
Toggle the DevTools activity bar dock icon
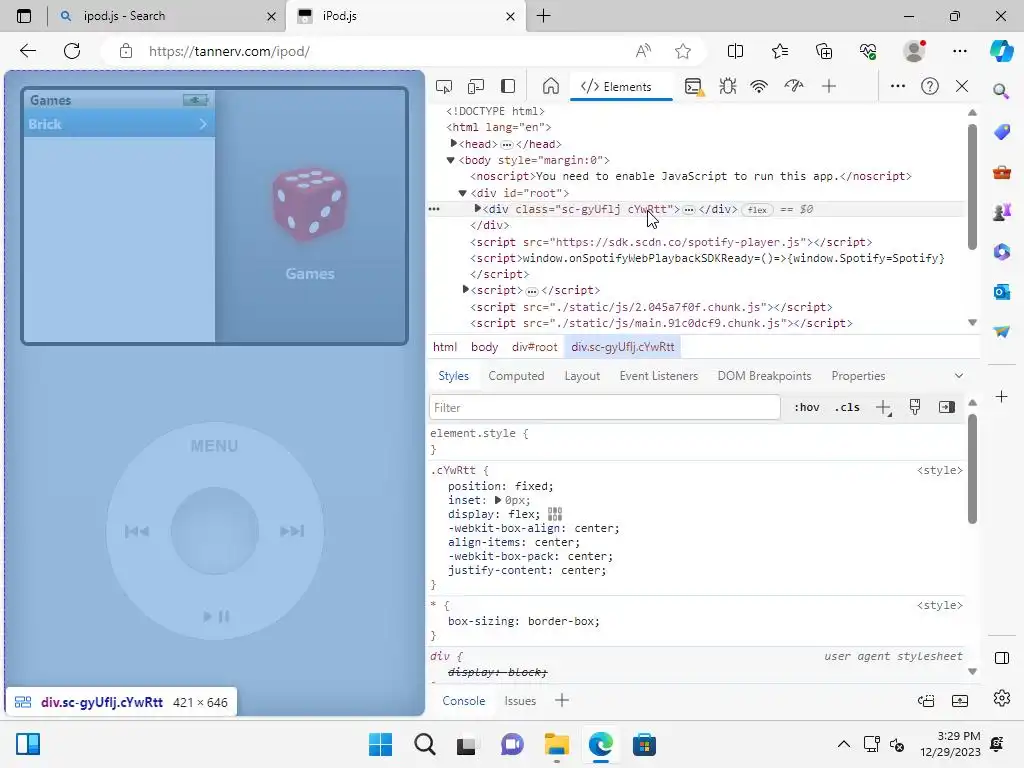click(508, 86)
